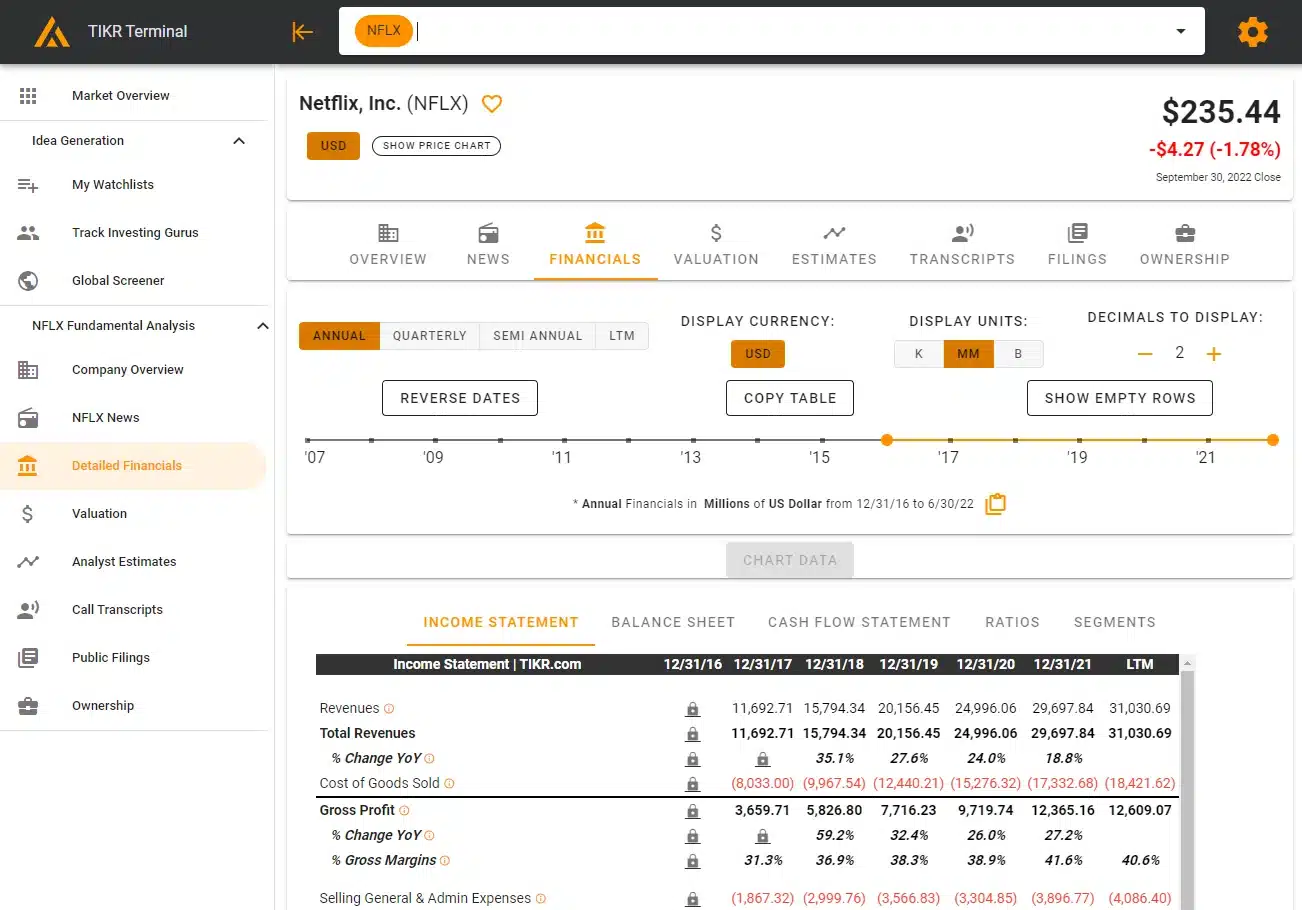Screen dimensions: 1302x910
Task: Add Netflix to favorites with heart icon
Action: point(491,104)
